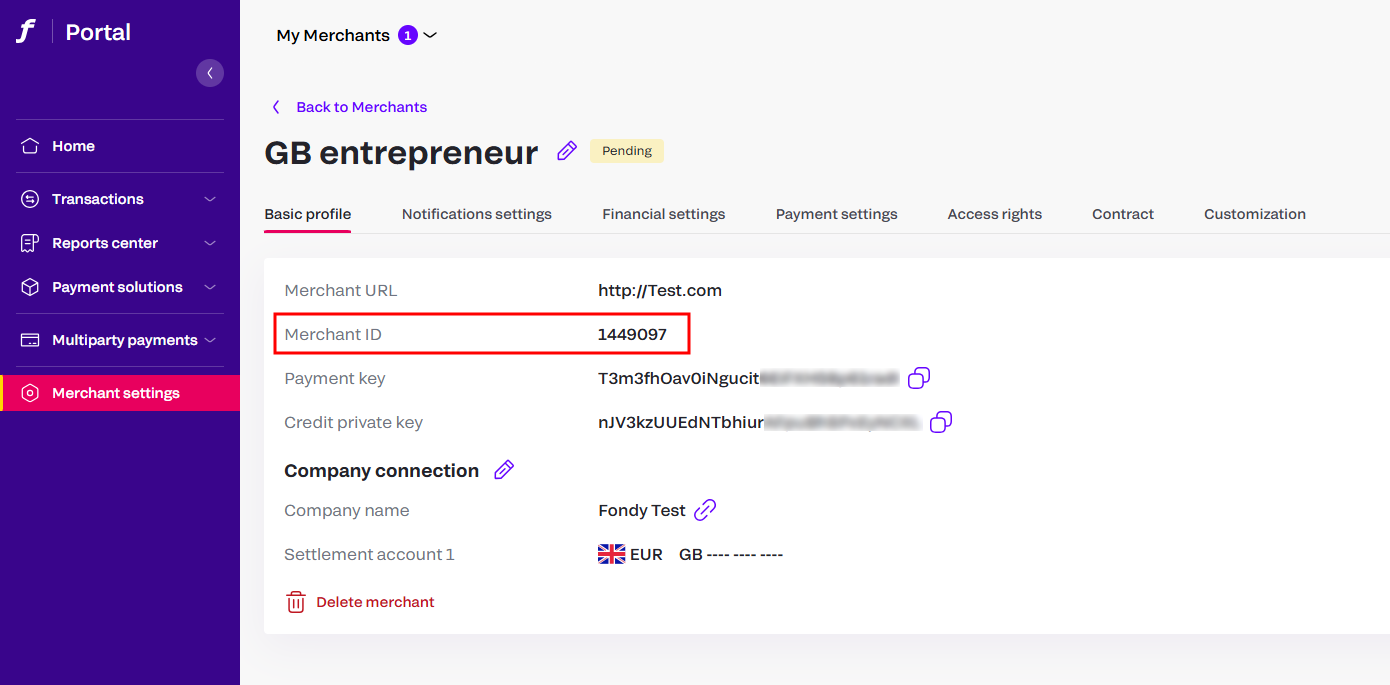The height and width of the screenshot is (685, 1390).
Task: Edit Company connection with pencil icon
Action: coord(504,470)
